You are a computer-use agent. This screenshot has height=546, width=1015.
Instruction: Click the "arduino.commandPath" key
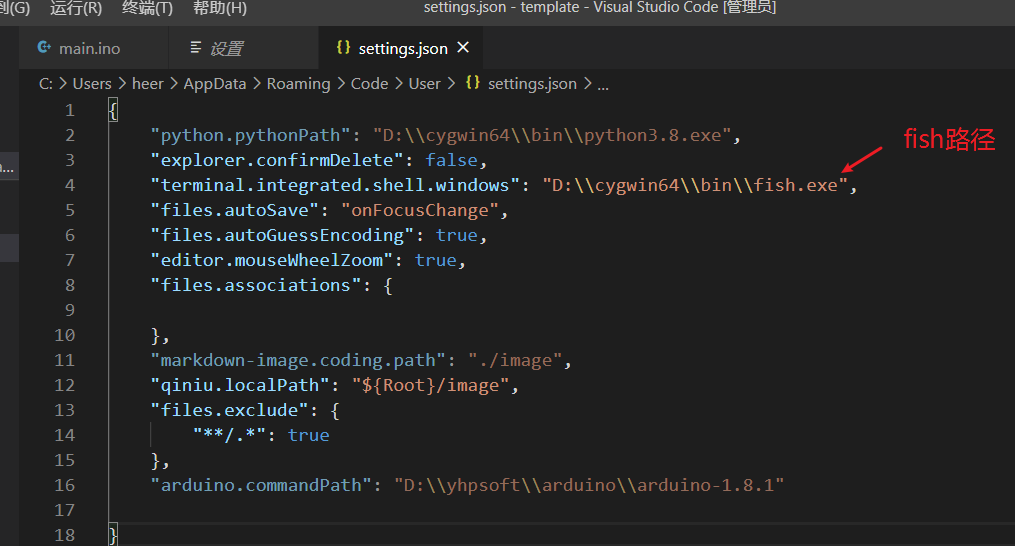tap(261, 485)
